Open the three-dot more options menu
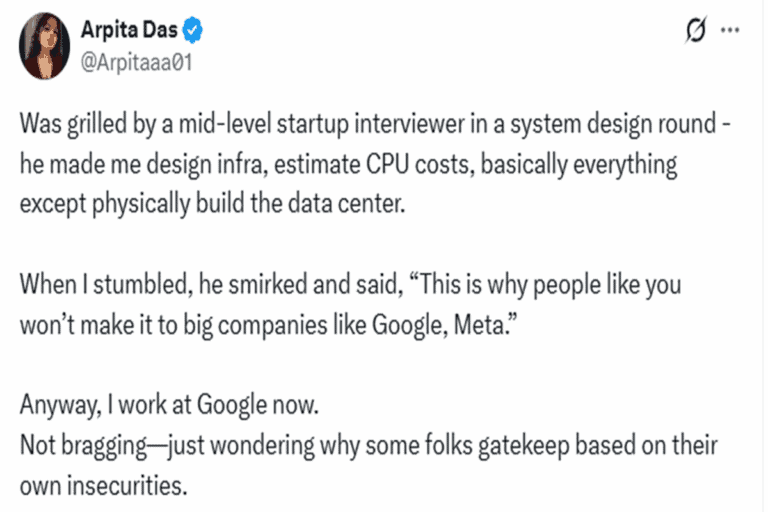768x512 pixels. pyautogui.click(x=730, y=30)
